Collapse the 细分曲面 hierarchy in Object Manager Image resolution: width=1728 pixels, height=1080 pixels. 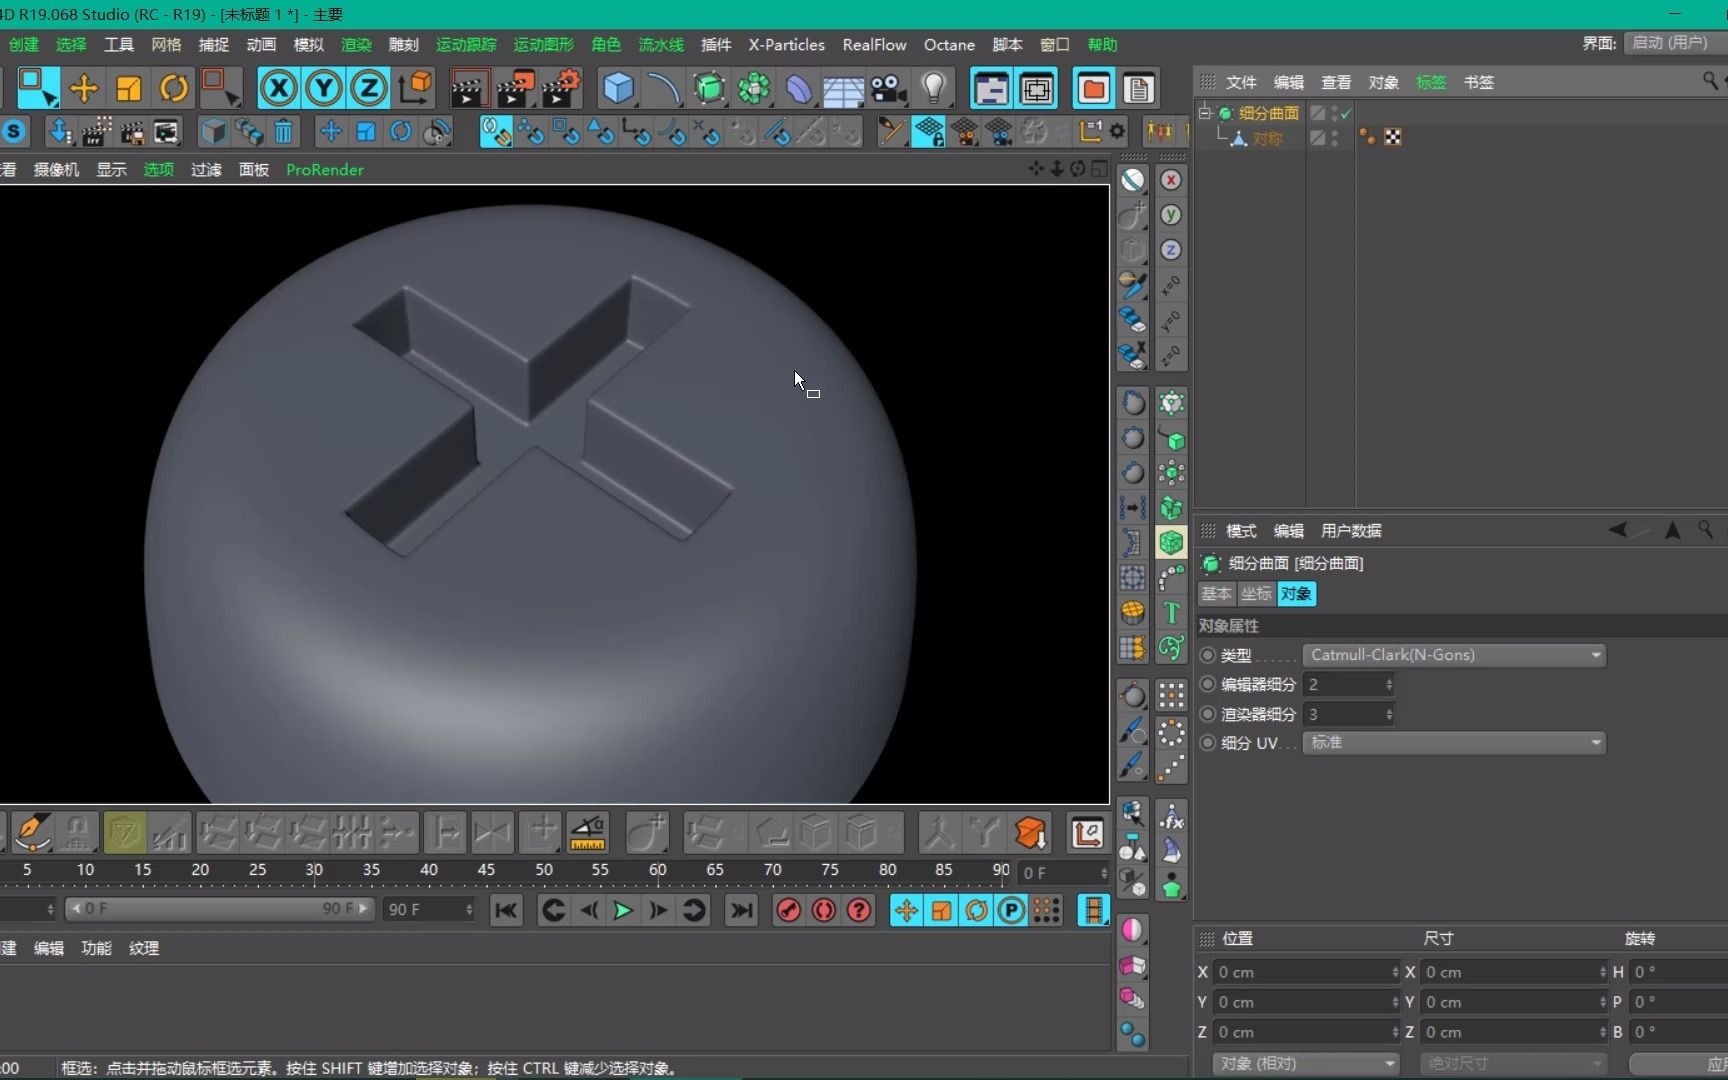(1205, 113)
